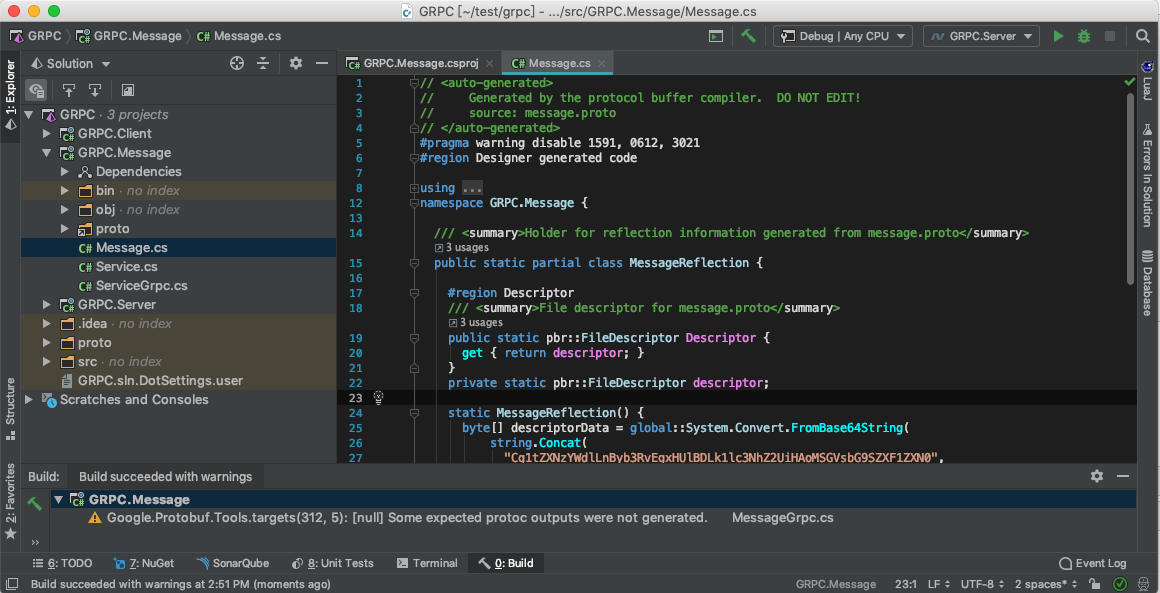Screen dimensions: 1160x593
Task: Open the SonarQube tool tab
Action: (233, 563)
